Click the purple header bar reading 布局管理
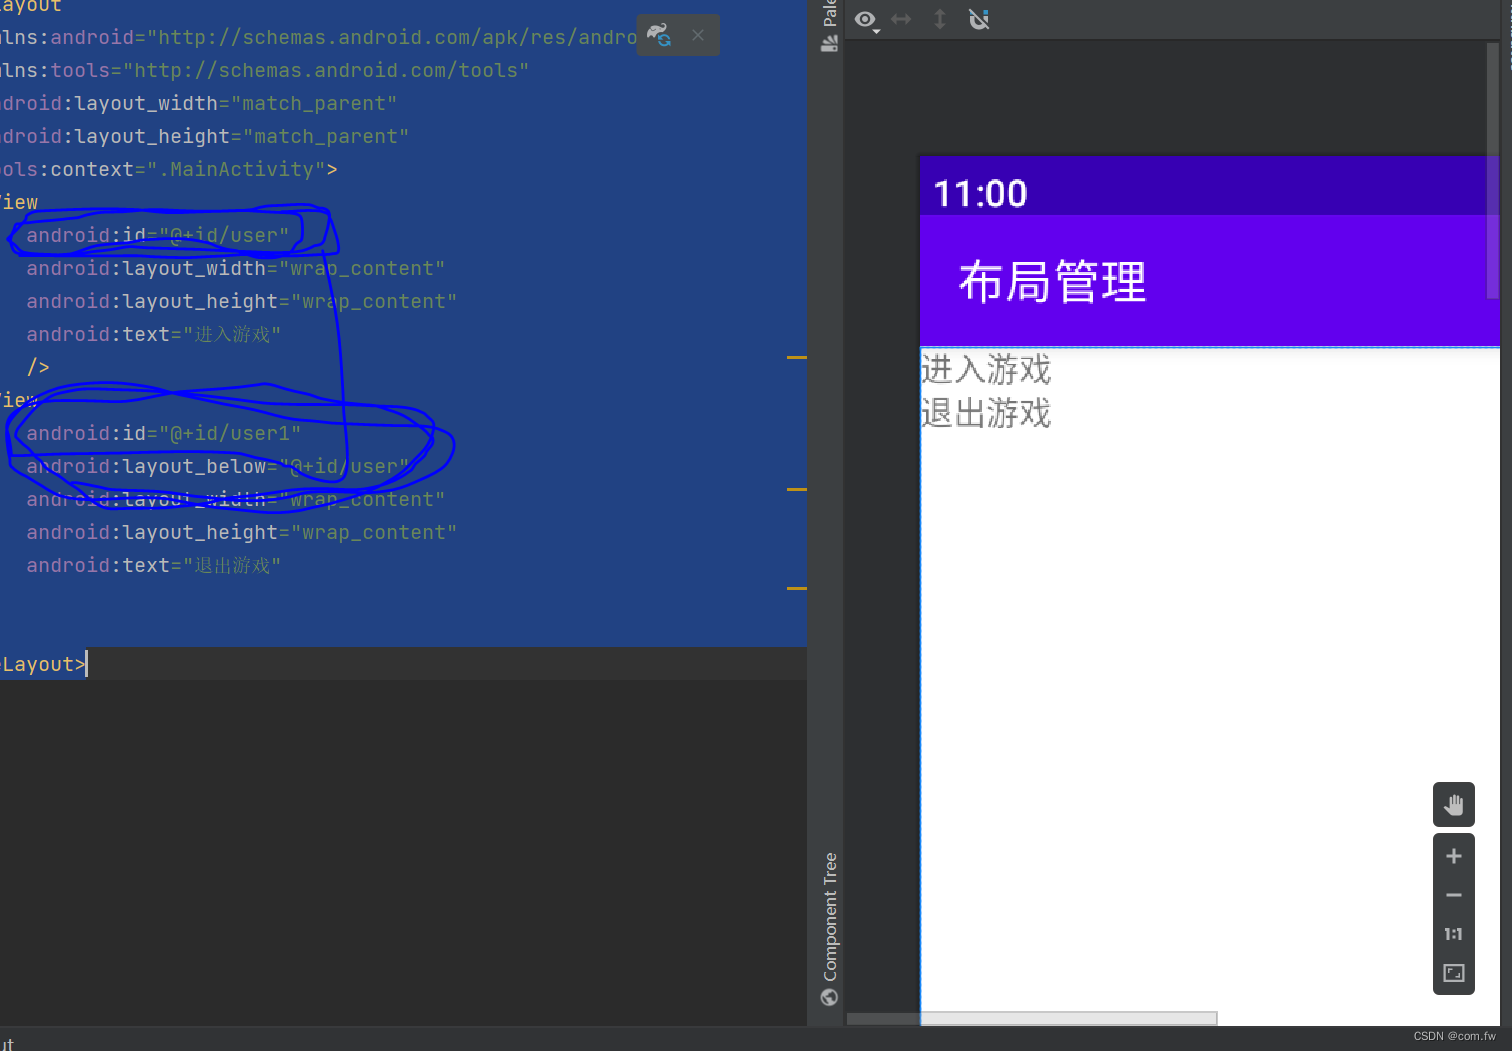 coord(1050,281)
